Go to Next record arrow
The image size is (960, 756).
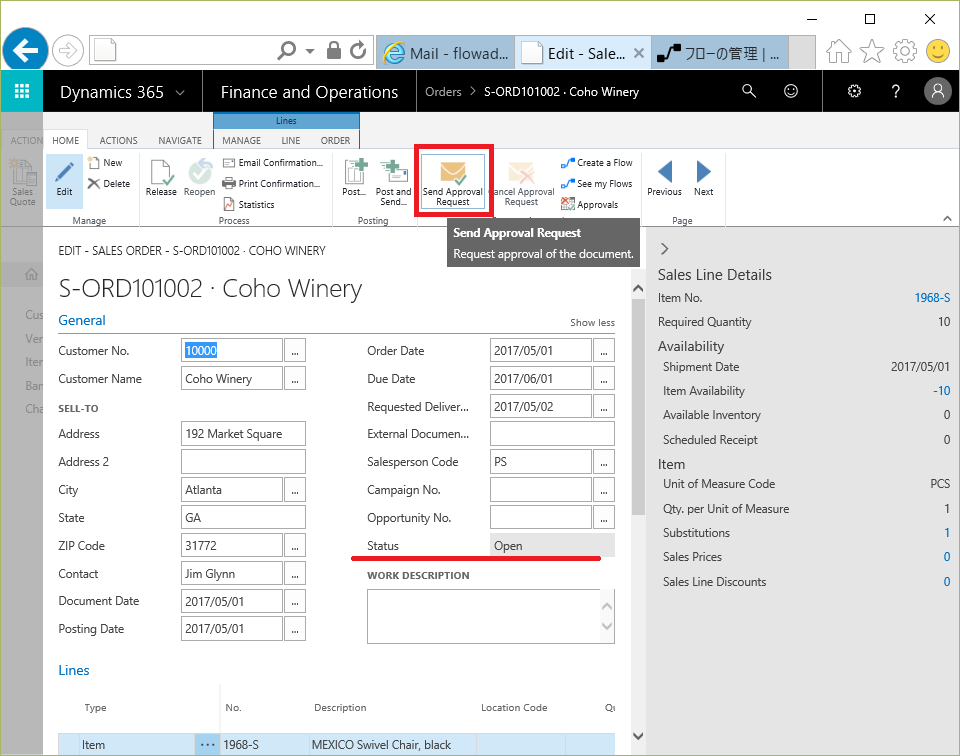coord(703,178)
